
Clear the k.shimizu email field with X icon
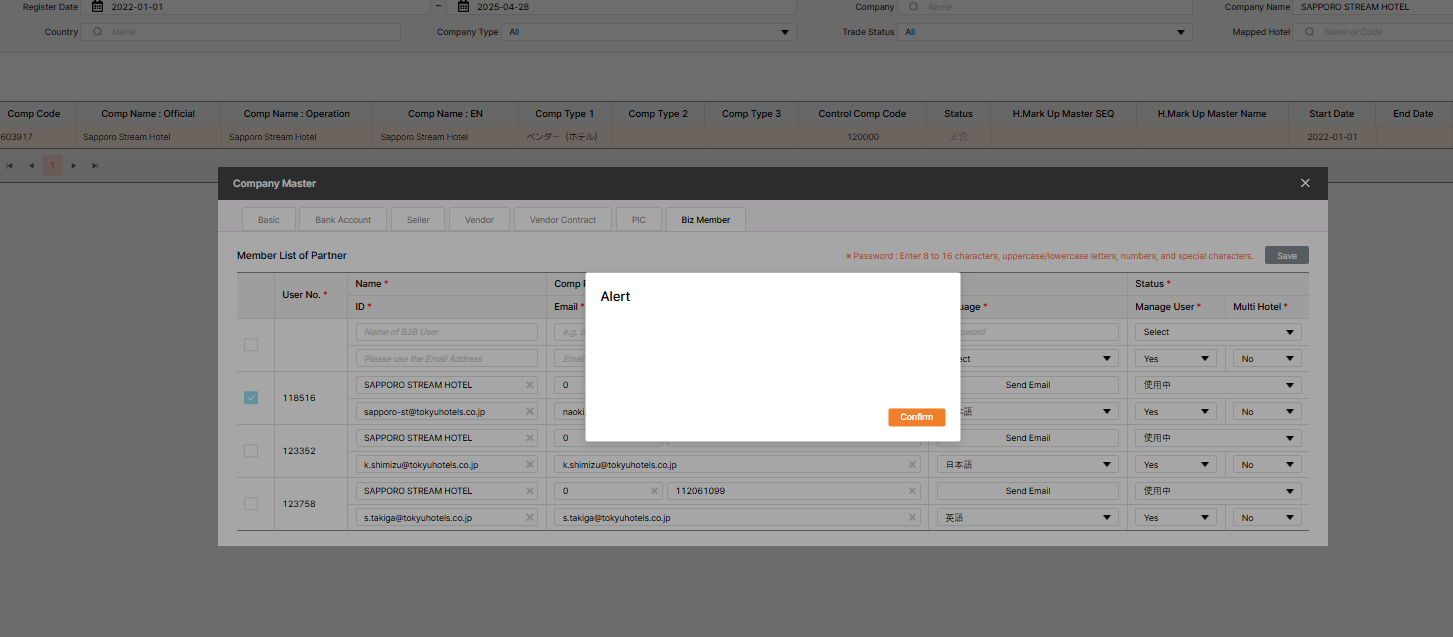912,464
